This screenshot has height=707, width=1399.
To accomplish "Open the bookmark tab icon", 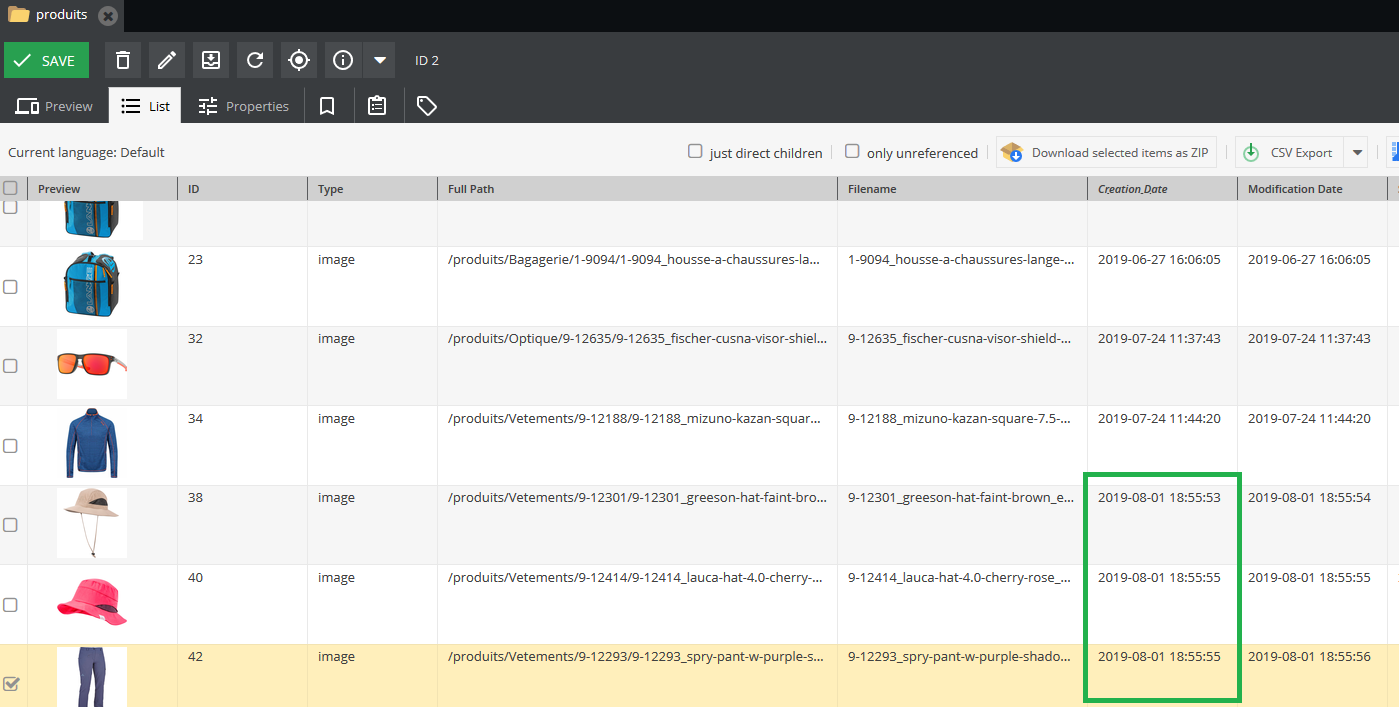I will click(x=327, y=106).
